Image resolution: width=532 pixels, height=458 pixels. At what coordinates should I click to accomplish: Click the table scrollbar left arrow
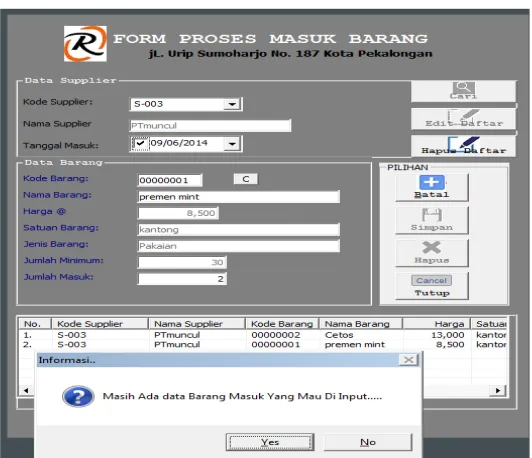click(26, 390)
